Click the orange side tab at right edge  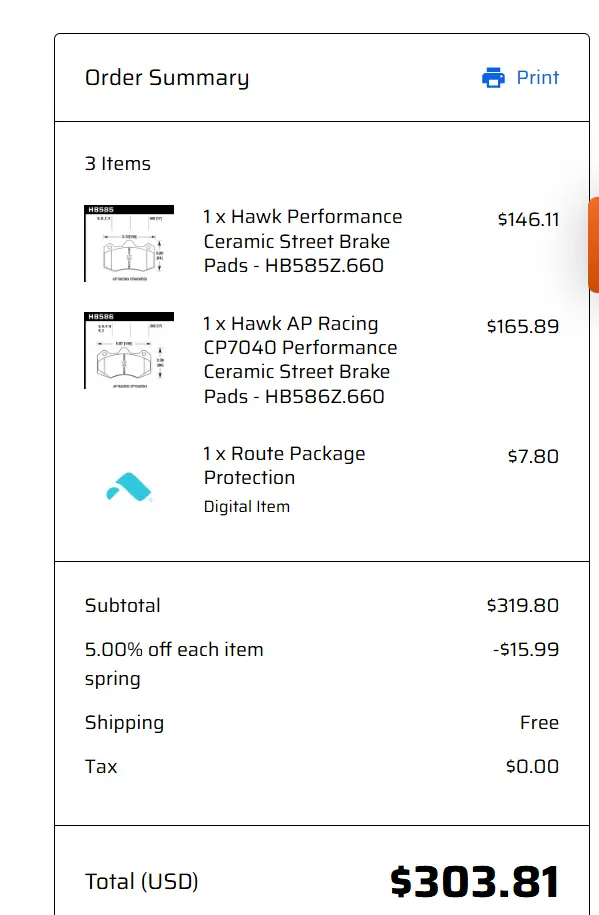coord(594,245)
